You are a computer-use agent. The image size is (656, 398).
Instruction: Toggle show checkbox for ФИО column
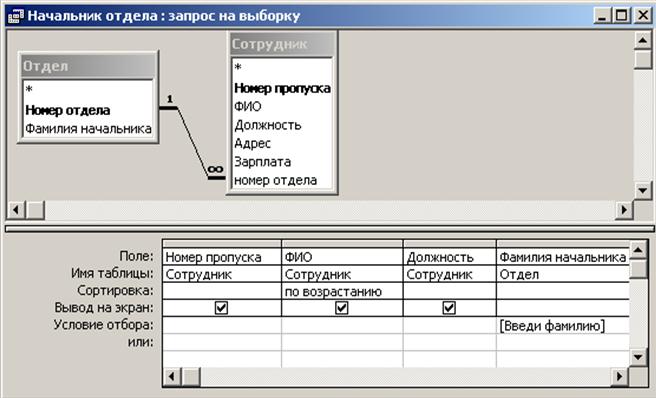[341, 308]
